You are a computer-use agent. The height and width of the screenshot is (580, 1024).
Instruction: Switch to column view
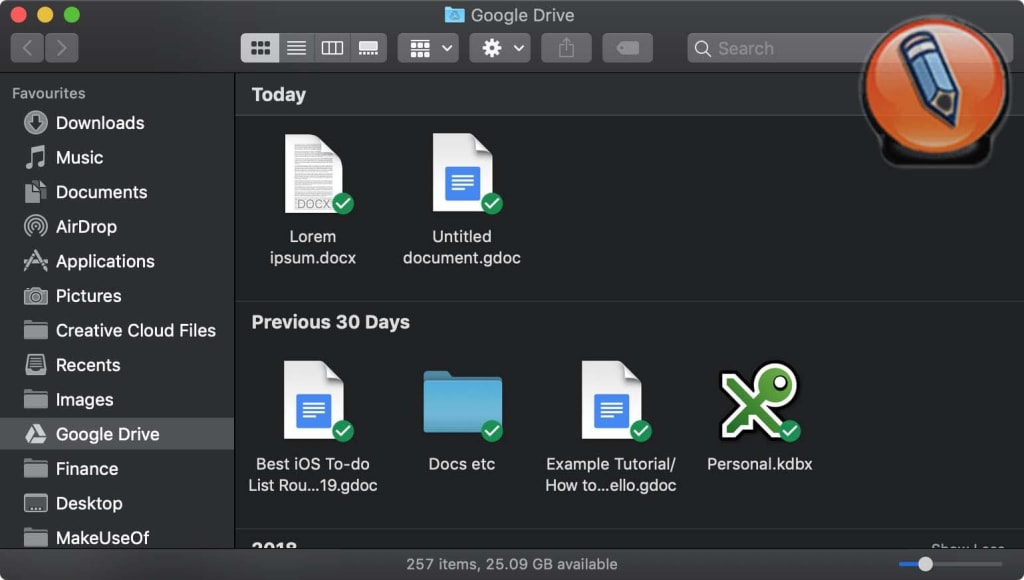(x=332, y=48)
